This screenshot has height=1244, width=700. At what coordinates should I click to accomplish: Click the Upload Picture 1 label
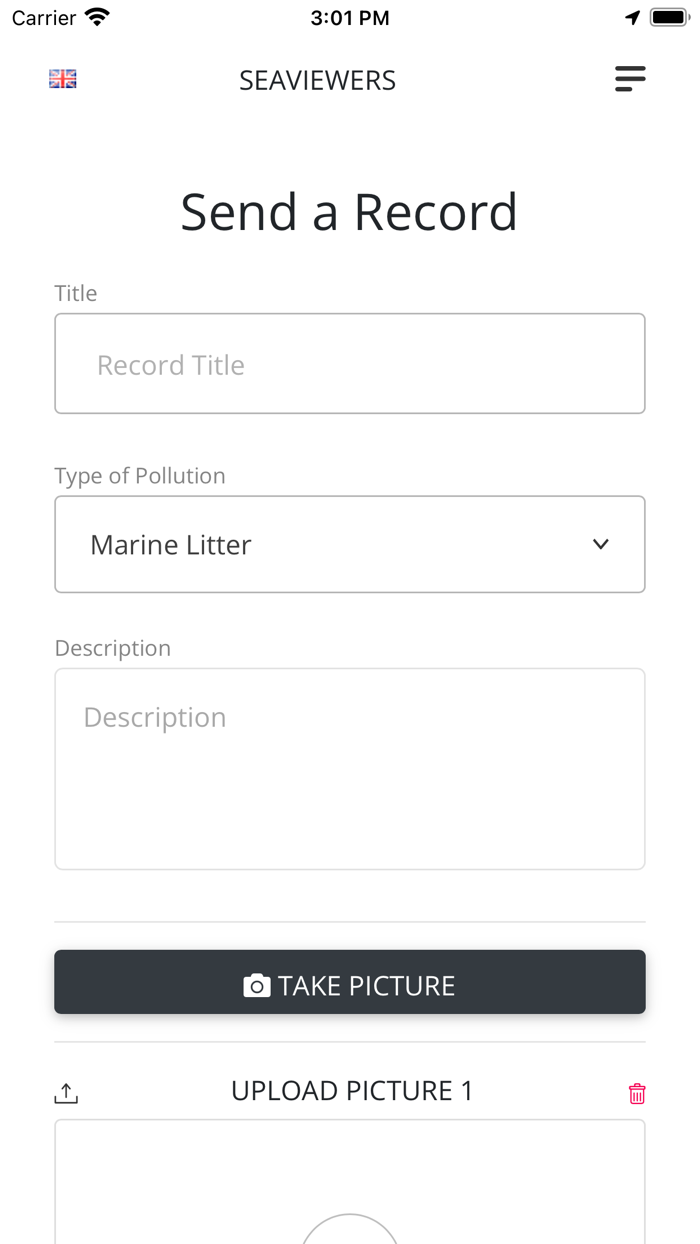[350, 1091]
